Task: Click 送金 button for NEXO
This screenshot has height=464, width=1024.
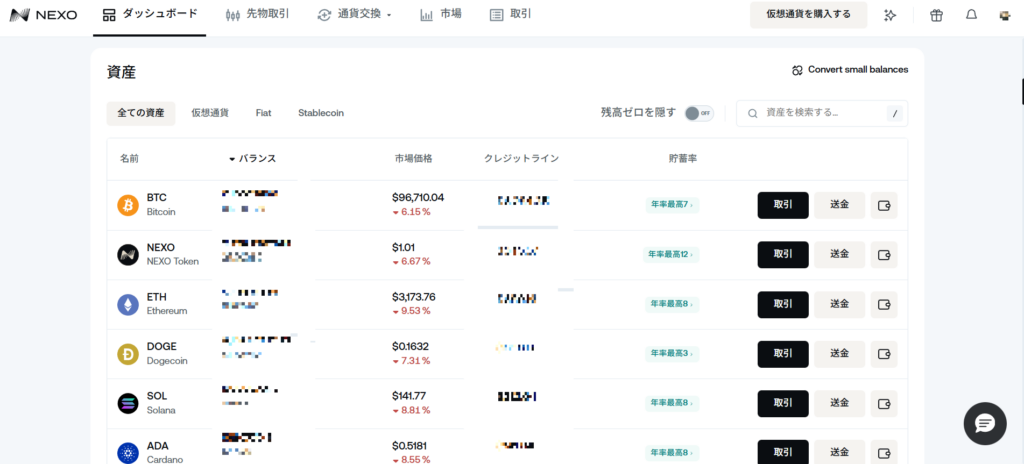Action: pos(839,255)
